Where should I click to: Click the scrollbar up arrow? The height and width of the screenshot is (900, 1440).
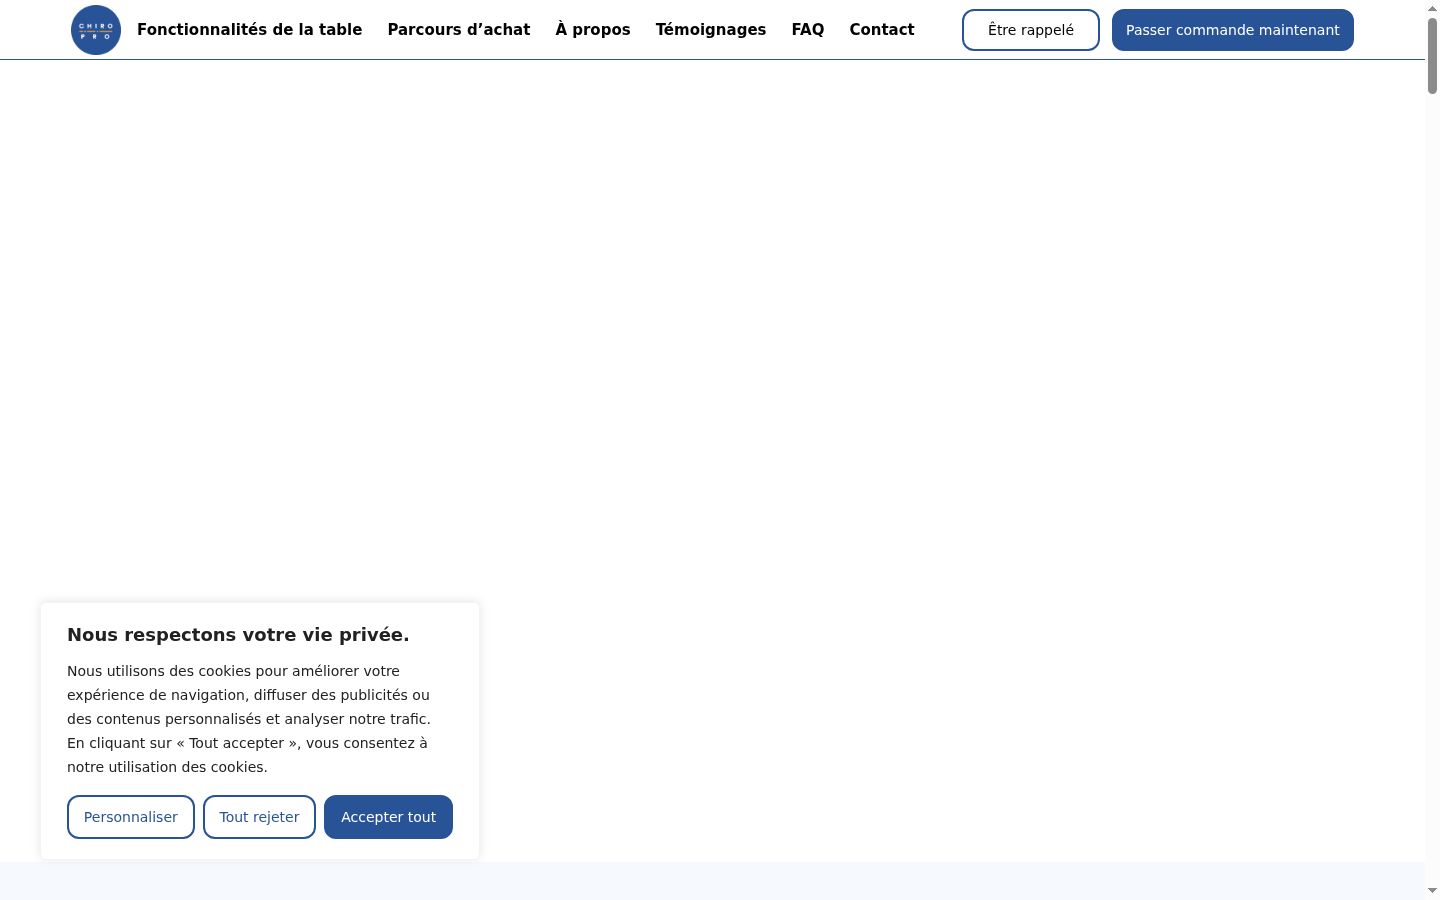(1432, 7)
